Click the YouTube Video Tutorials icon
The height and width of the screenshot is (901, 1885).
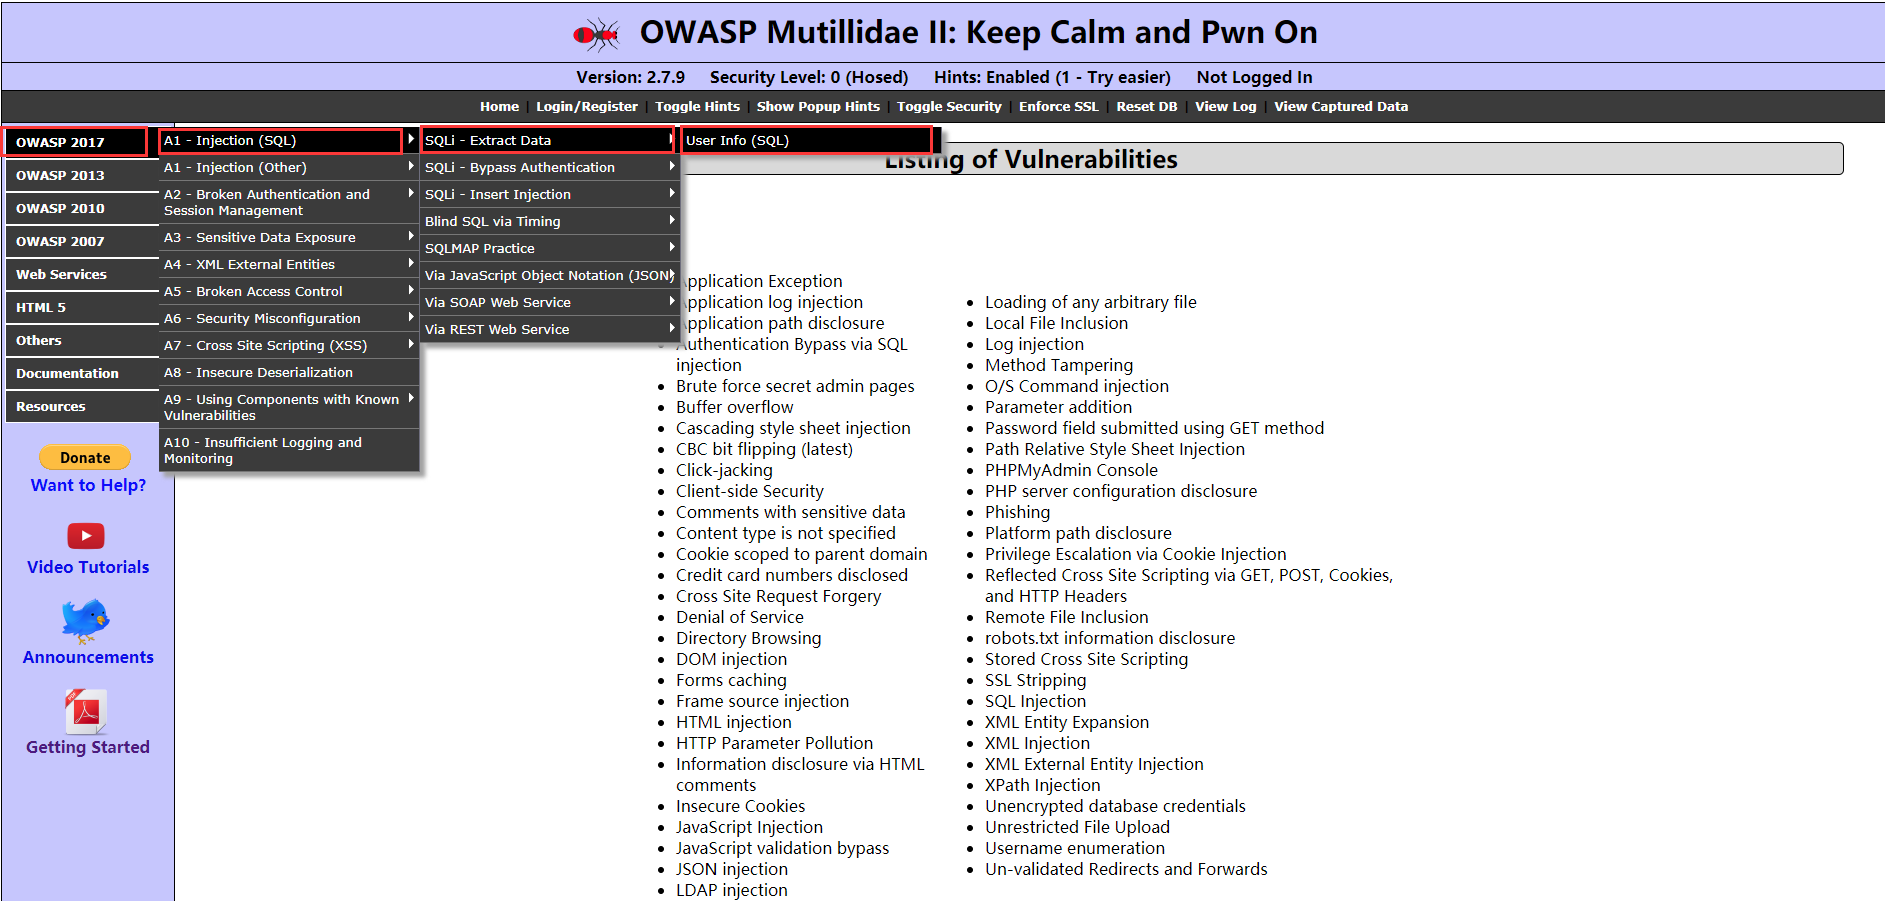86,536
